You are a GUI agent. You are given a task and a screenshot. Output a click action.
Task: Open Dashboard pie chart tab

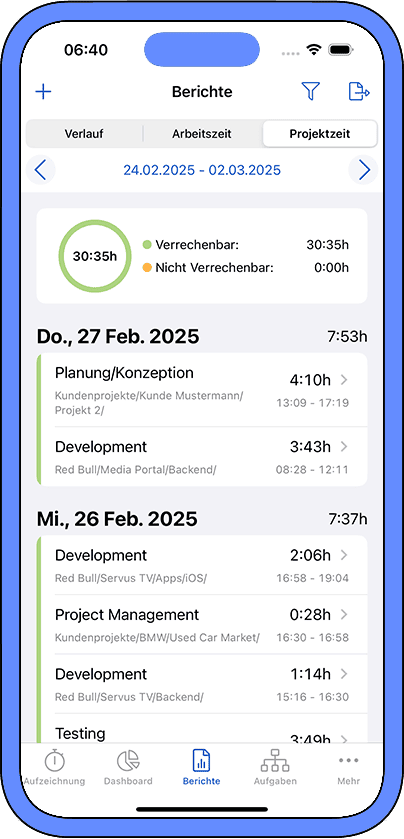[x=128, y=767]
